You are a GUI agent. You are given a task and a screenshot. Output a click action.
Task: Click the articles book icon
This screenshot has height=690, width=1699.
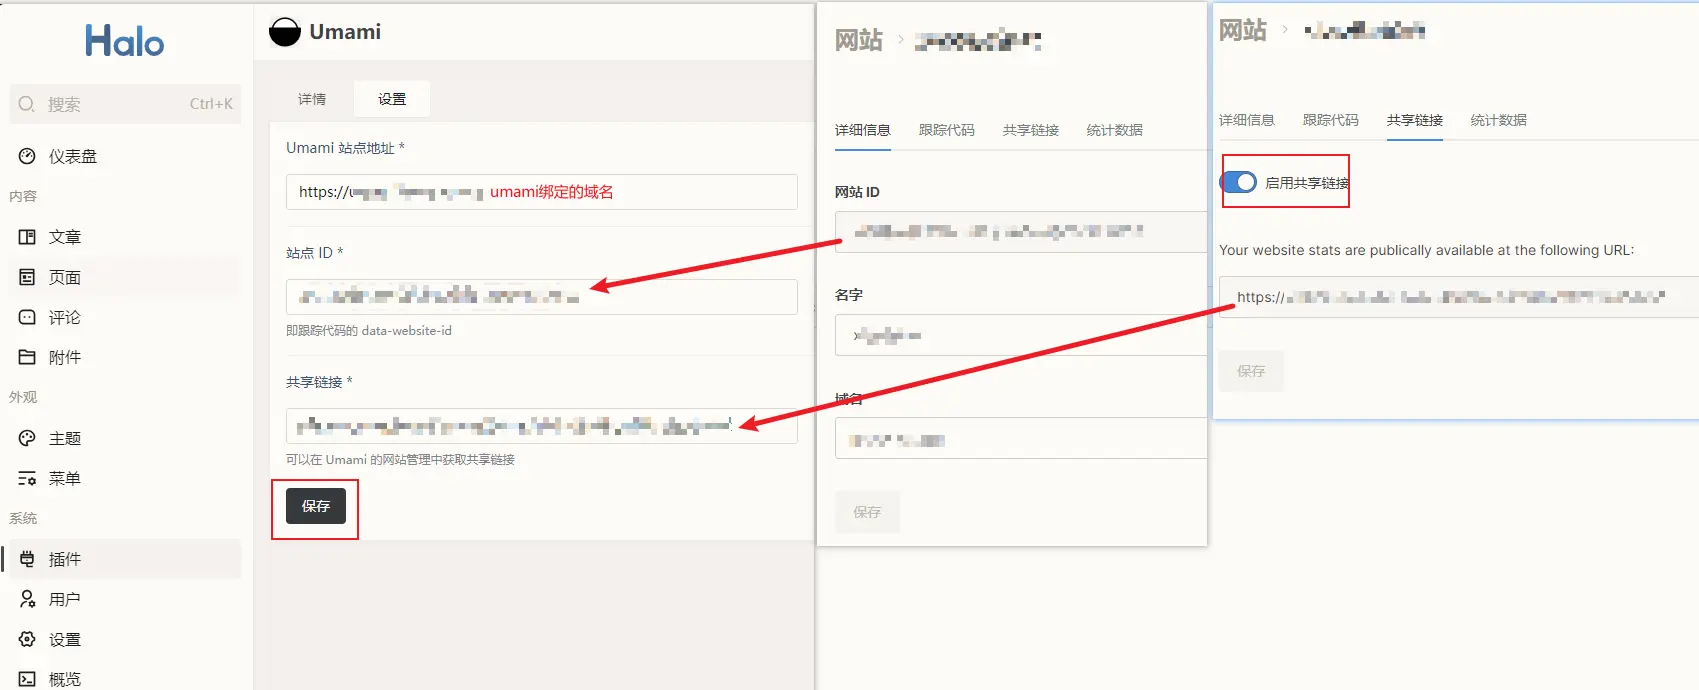(x=27, y=237)
